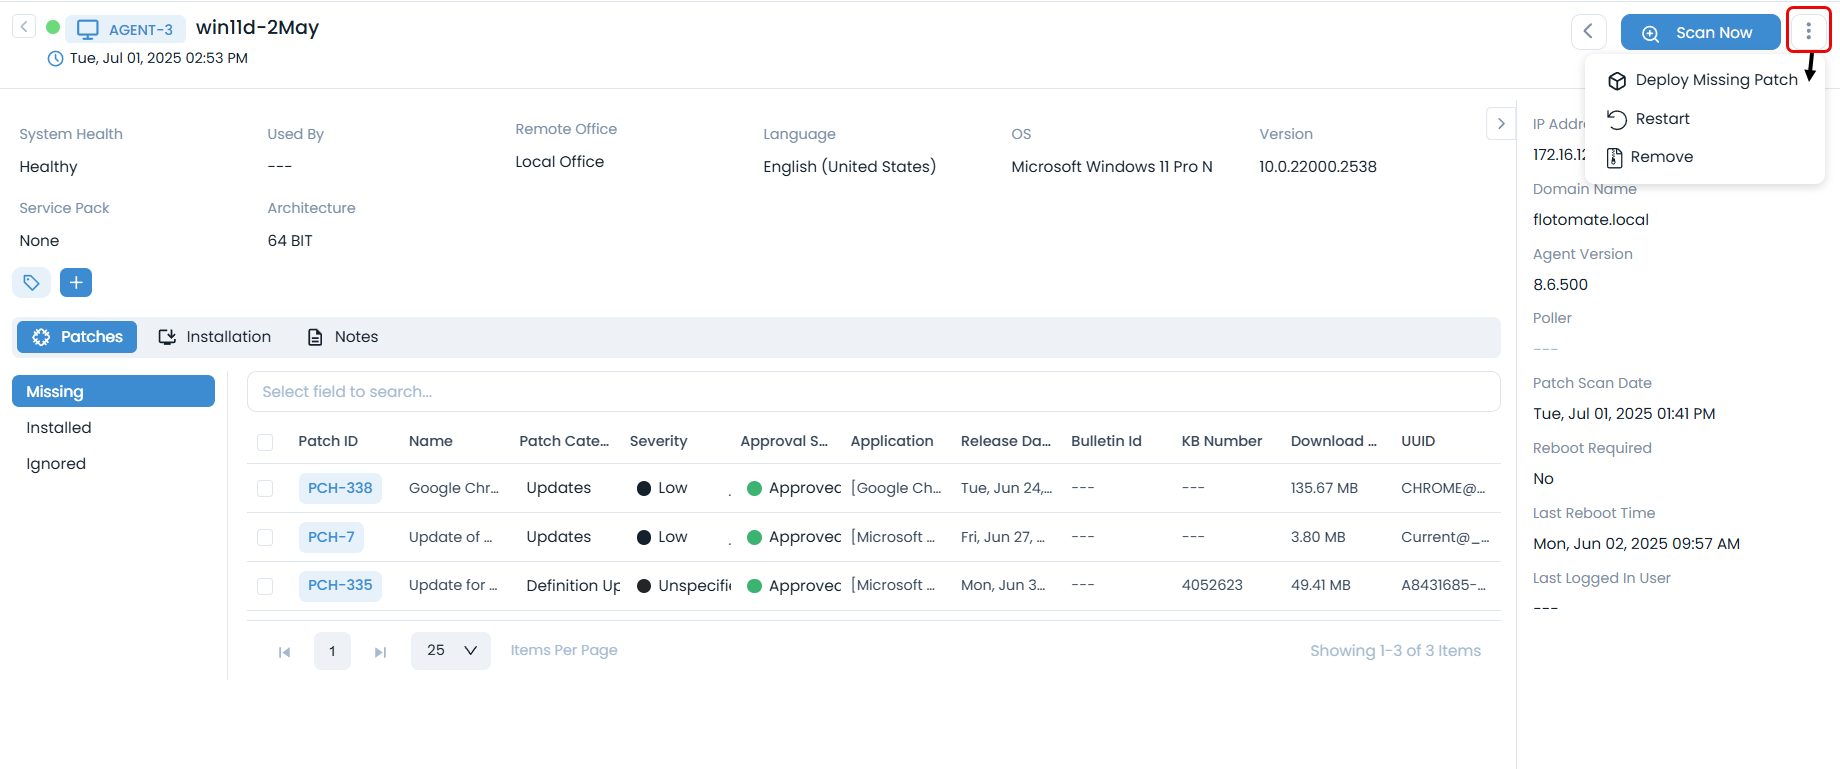Viewport: 1840px width, 769px height.
Task: Check the select-all header checkbox
Action: pyautogui.click(x=265, y=442)
